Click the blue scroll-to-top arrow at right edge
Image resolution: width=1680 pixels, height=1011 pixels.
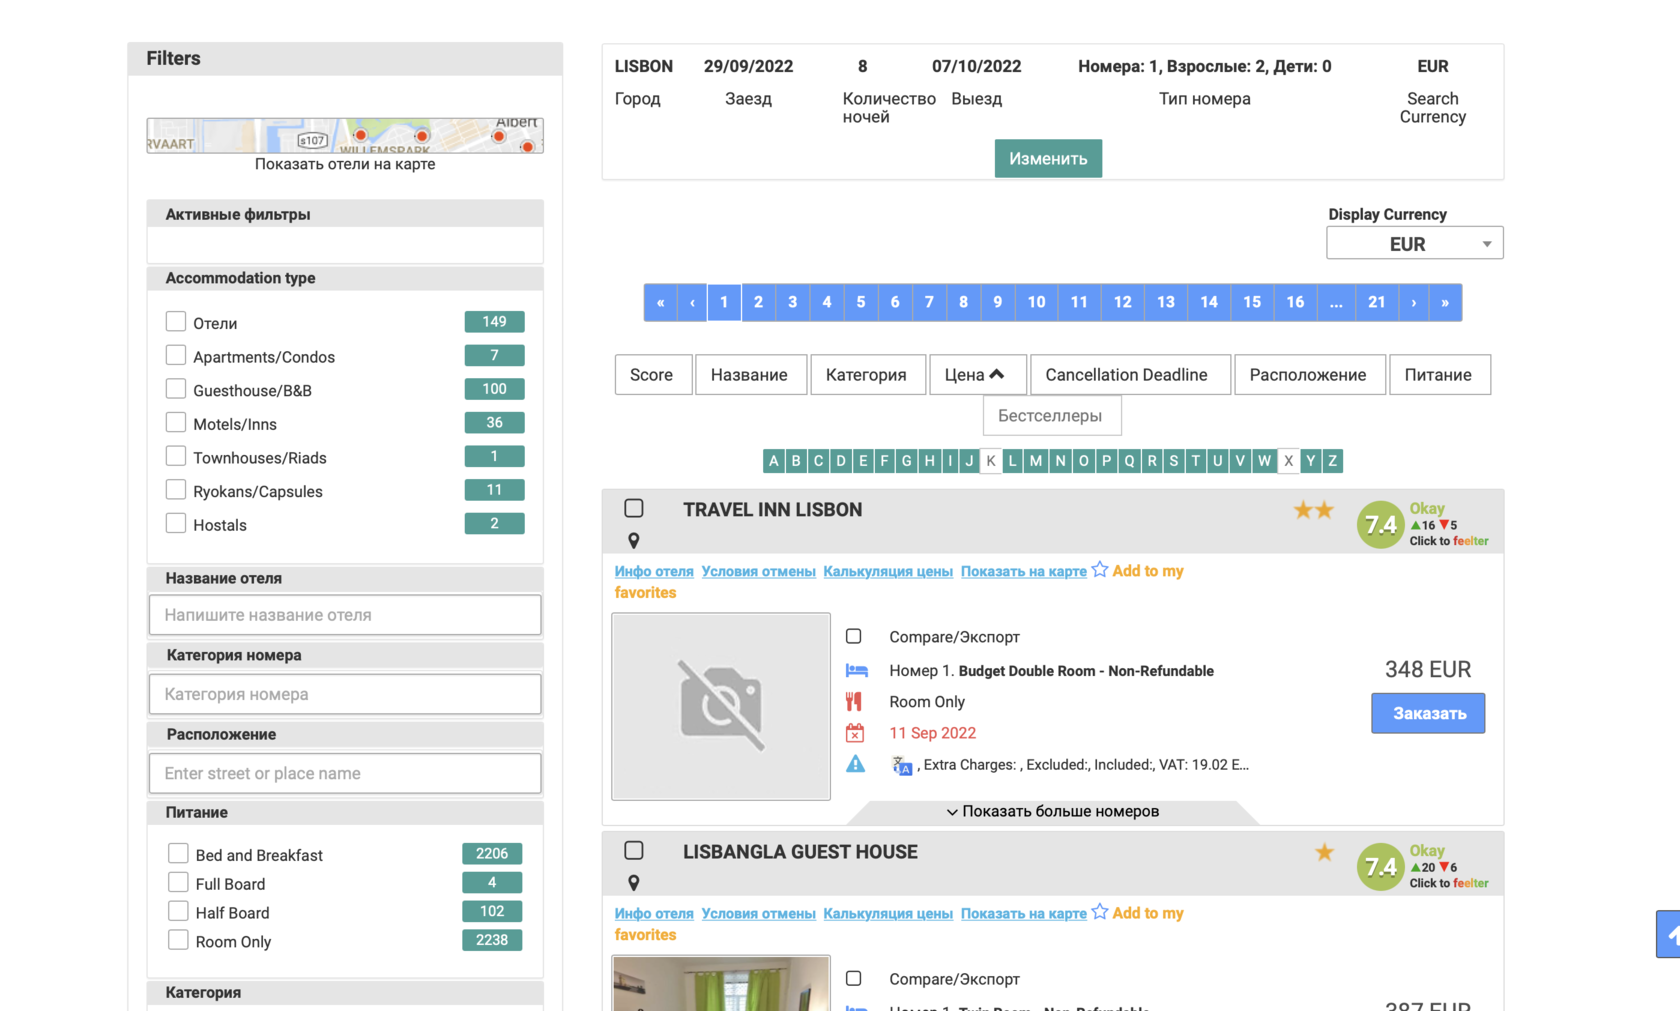coord(1668,934)
